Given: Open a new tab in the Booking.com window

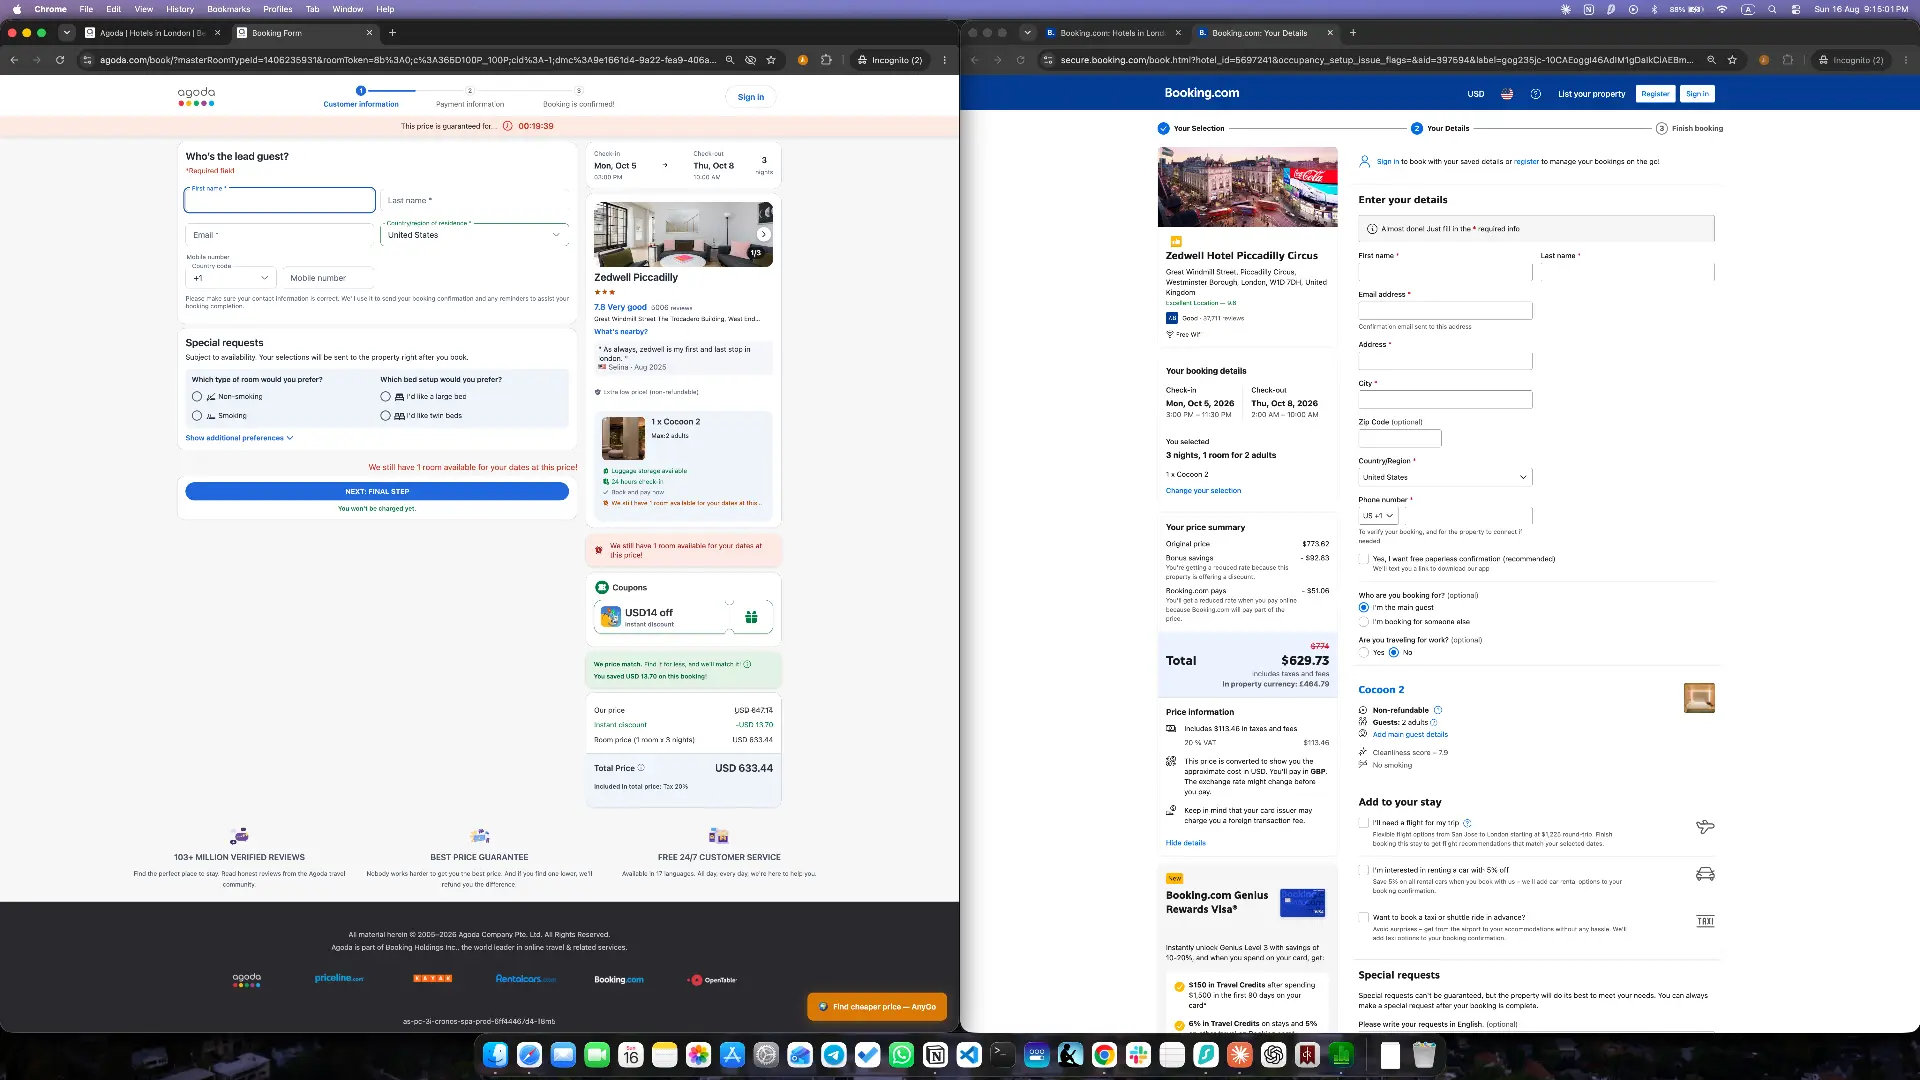Looking at the screenshot, I should click(1353, 33).
